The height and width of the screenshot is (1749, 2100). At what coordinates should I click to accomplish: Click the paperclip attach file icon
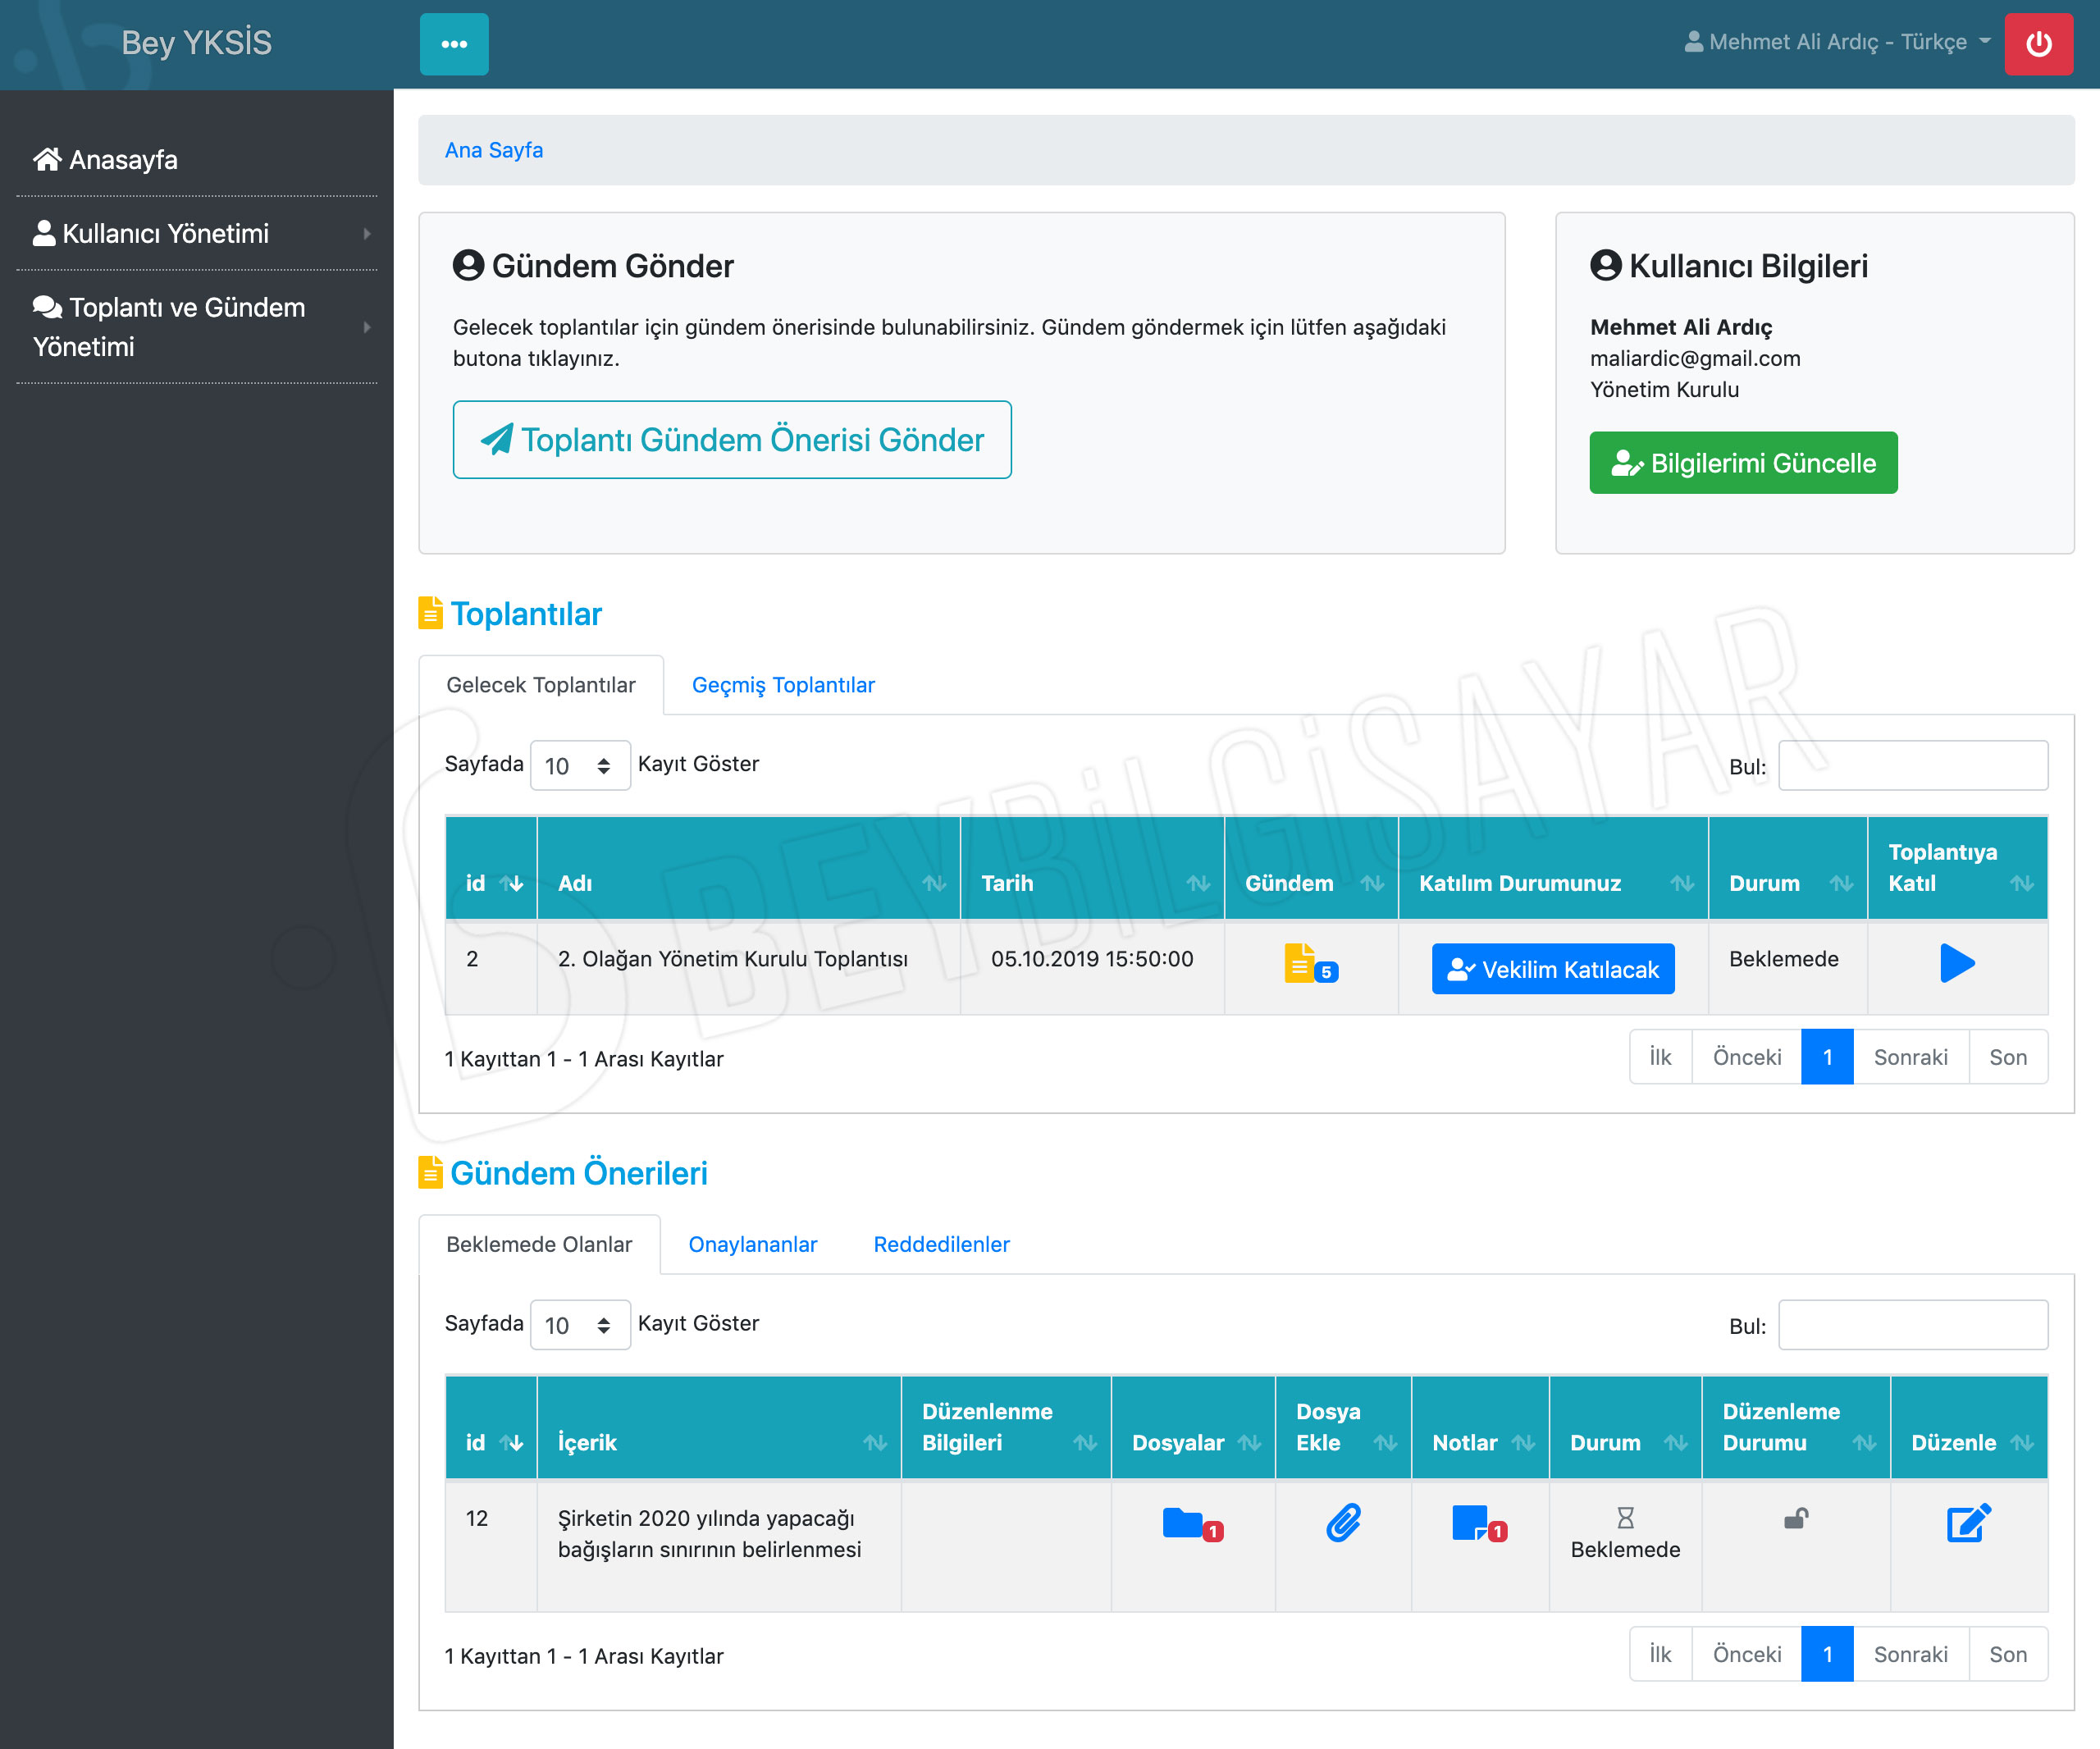pyautogui.click(x=1343, y=1523)
